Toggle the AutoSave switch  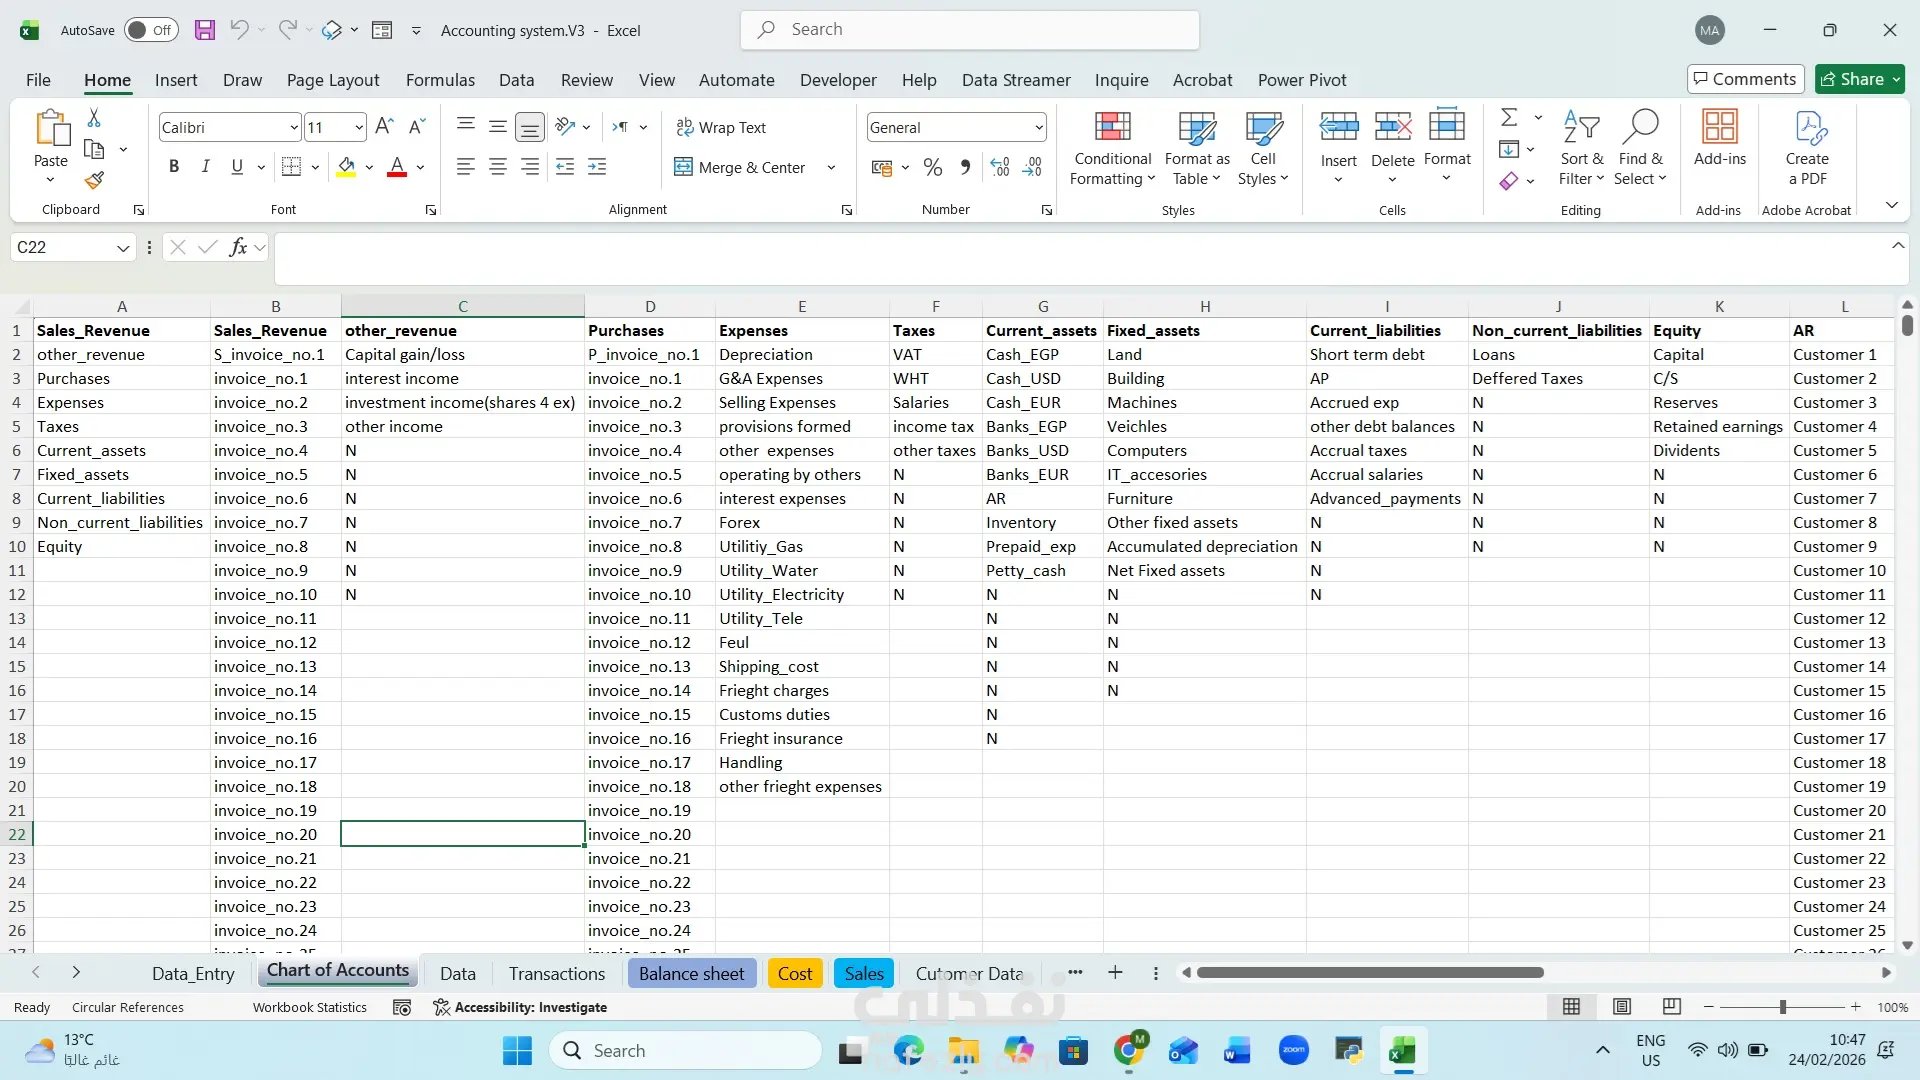151,30
